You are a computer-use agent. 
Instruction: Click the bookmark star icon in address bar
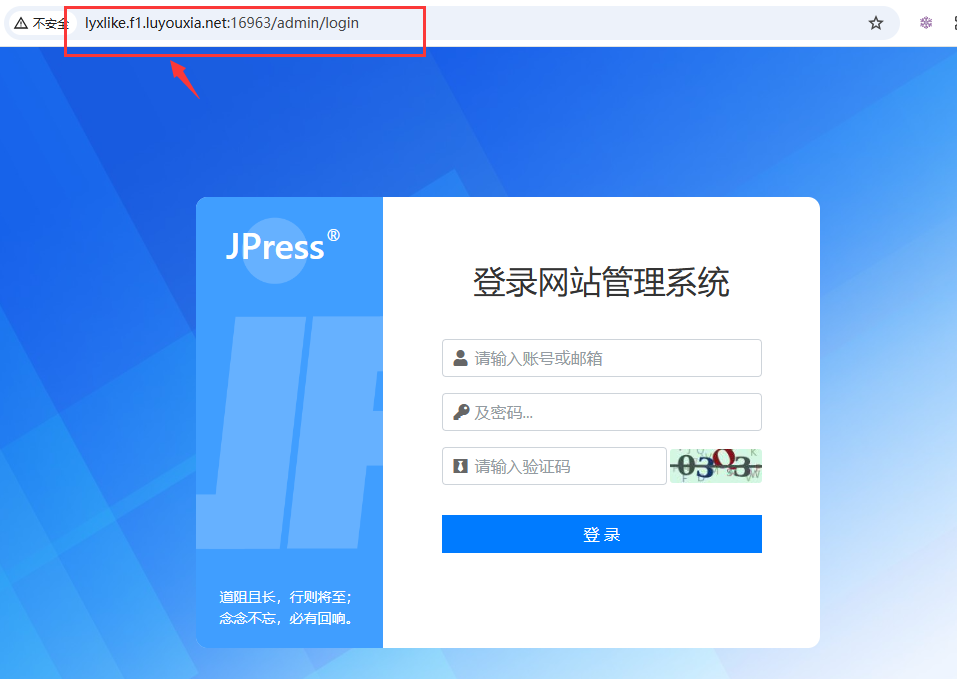(876, 23)
